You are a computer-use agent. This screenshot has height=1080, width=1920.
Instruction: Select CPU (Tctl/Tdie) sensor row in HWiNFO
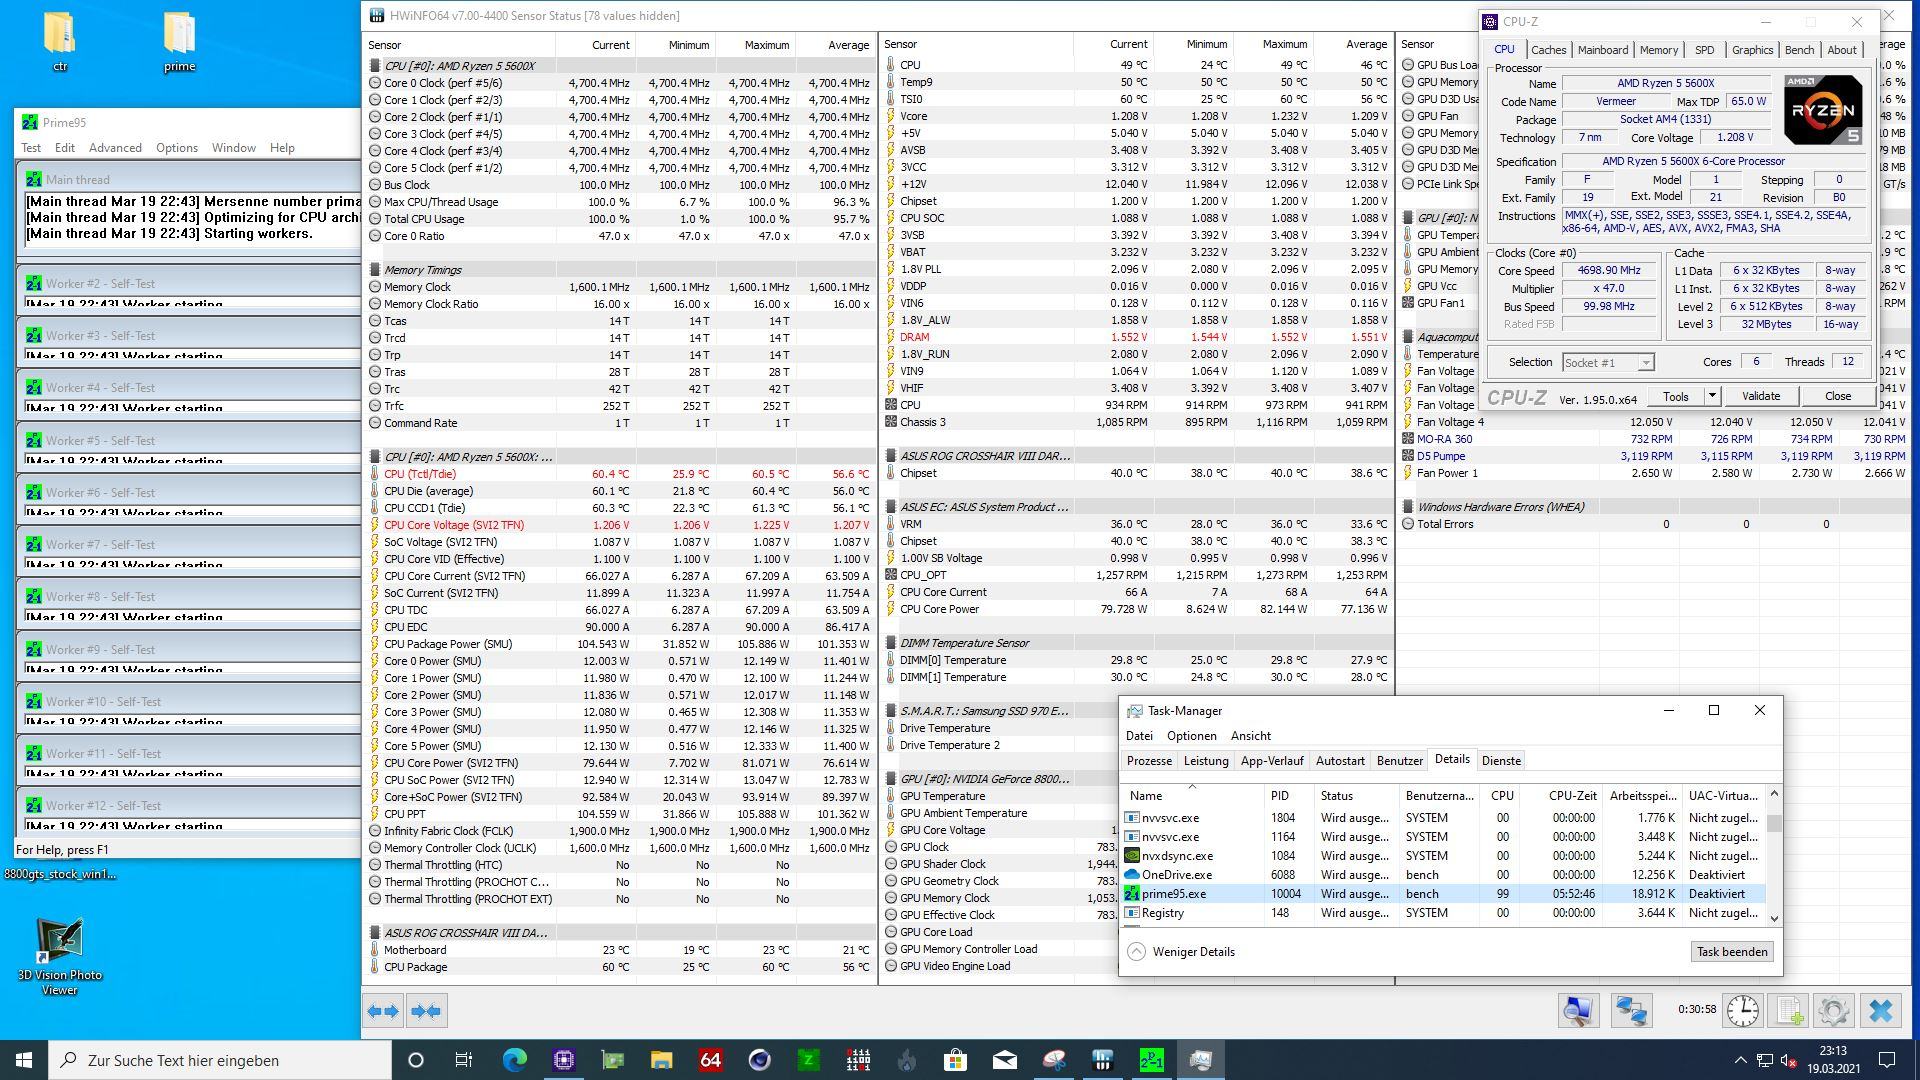pos(620,474)
